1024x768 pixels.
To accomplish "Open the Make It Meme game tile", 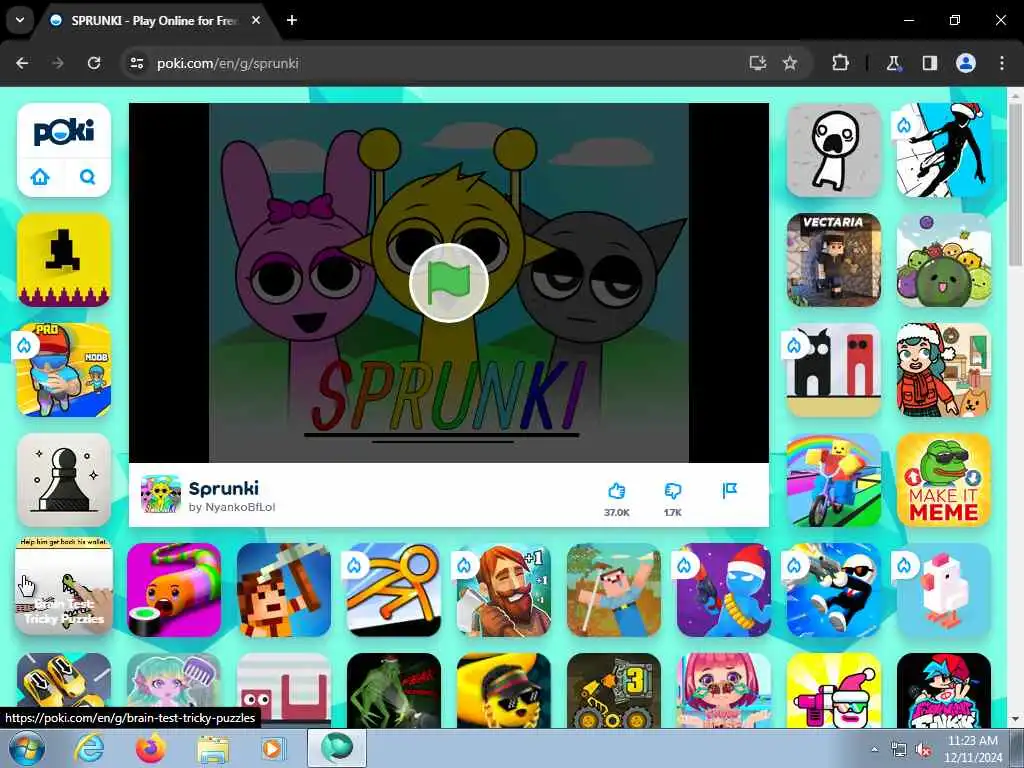I will tap(944, 480).
